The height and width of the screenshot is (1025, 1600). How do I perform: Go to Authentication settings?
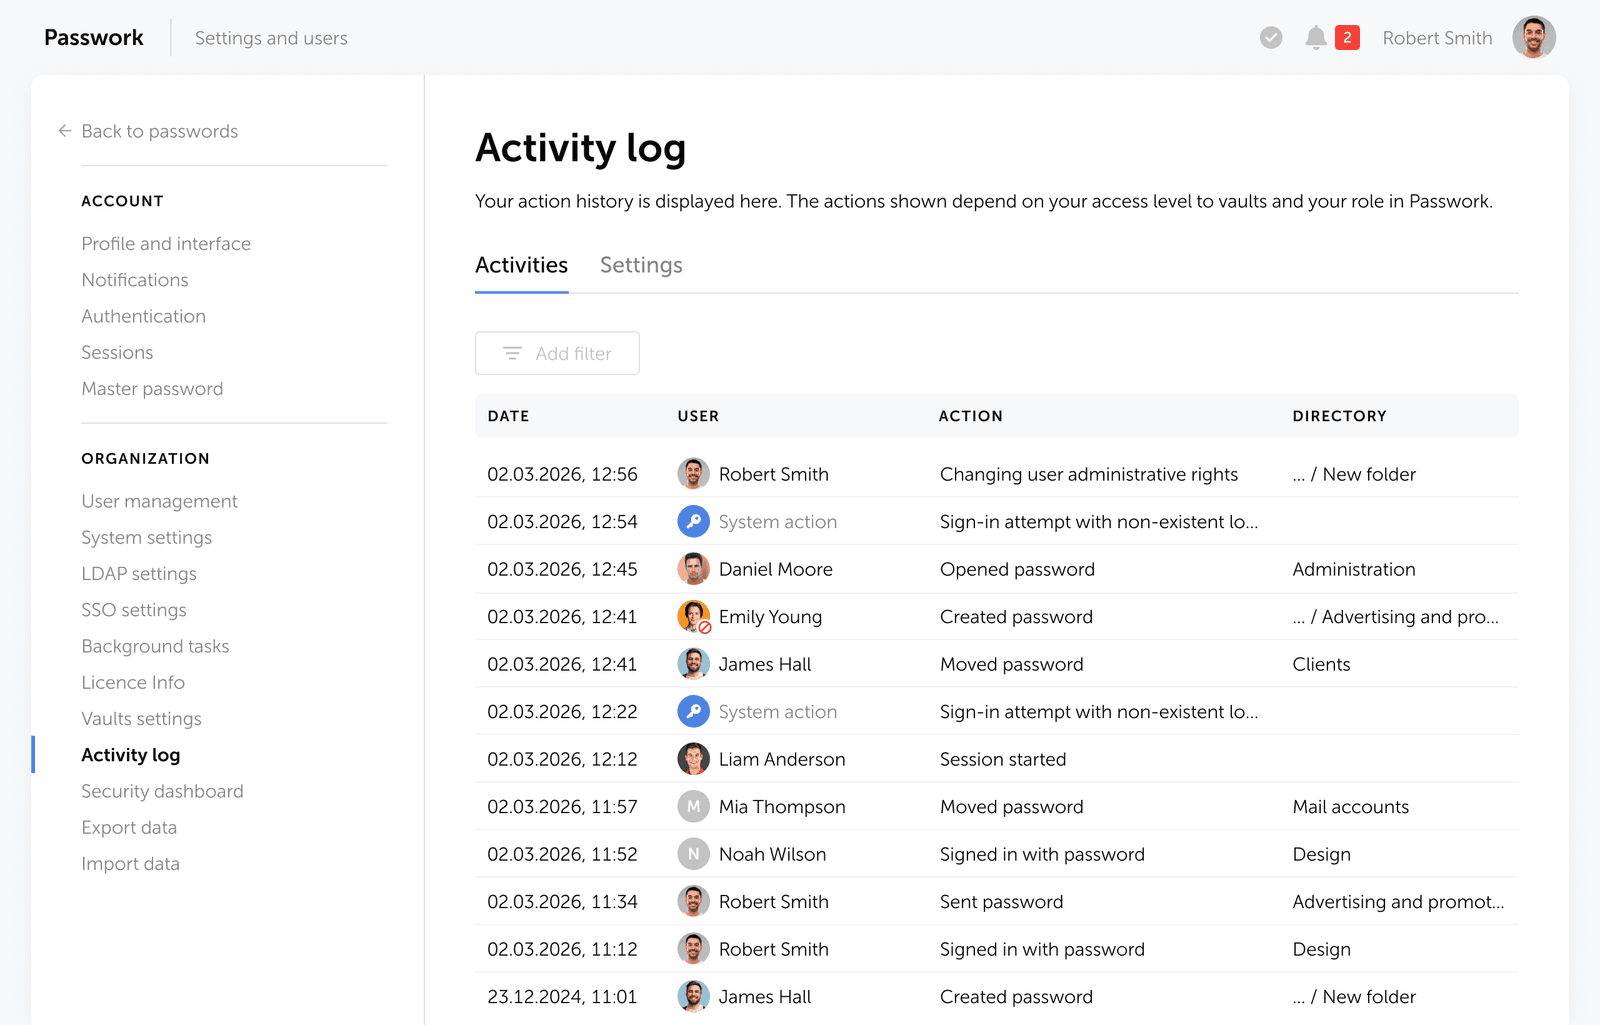point(144,316)
